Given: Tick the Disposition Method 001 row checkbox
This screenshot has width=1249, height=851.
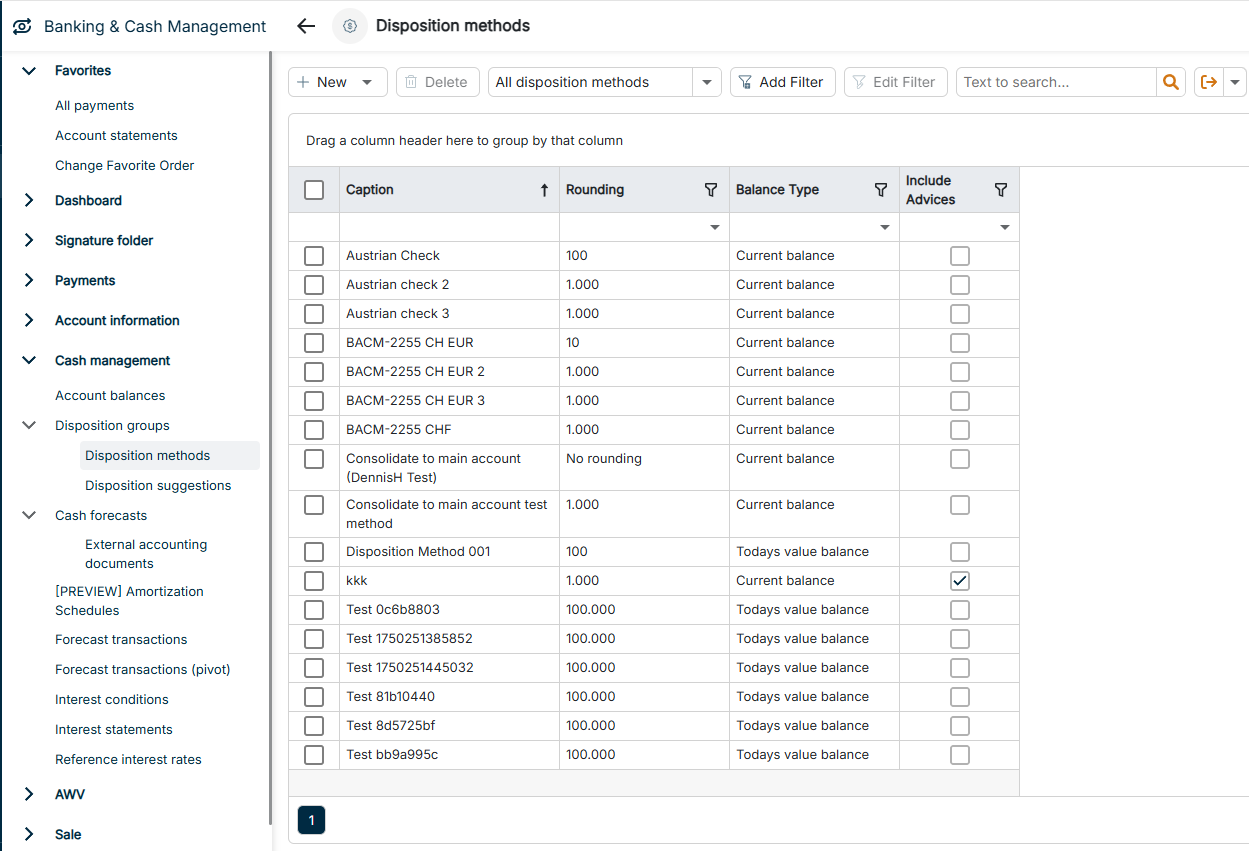Looking at the screenshot, I should pyautogui.click(x=314, y=552).
